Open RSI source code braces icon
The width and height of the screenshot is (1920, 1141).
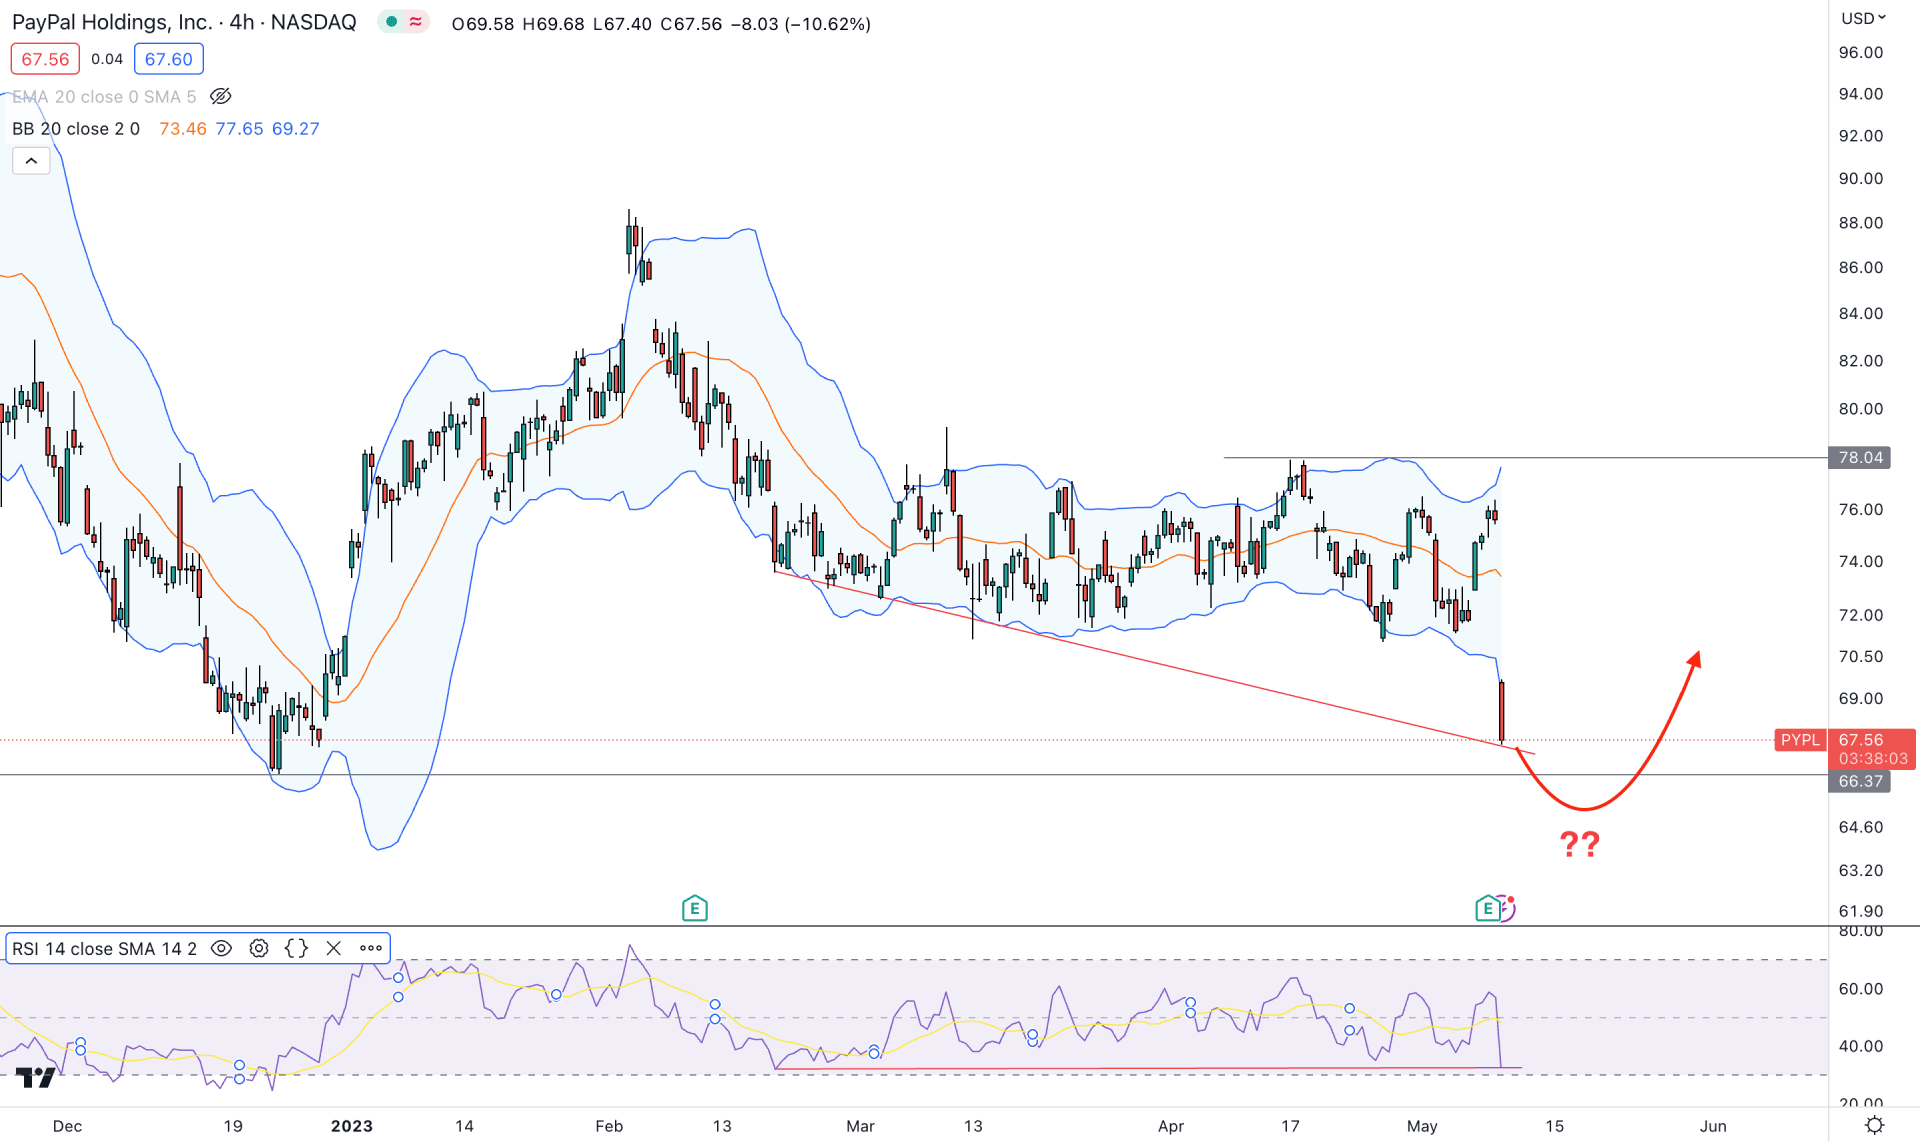[296, 948]
